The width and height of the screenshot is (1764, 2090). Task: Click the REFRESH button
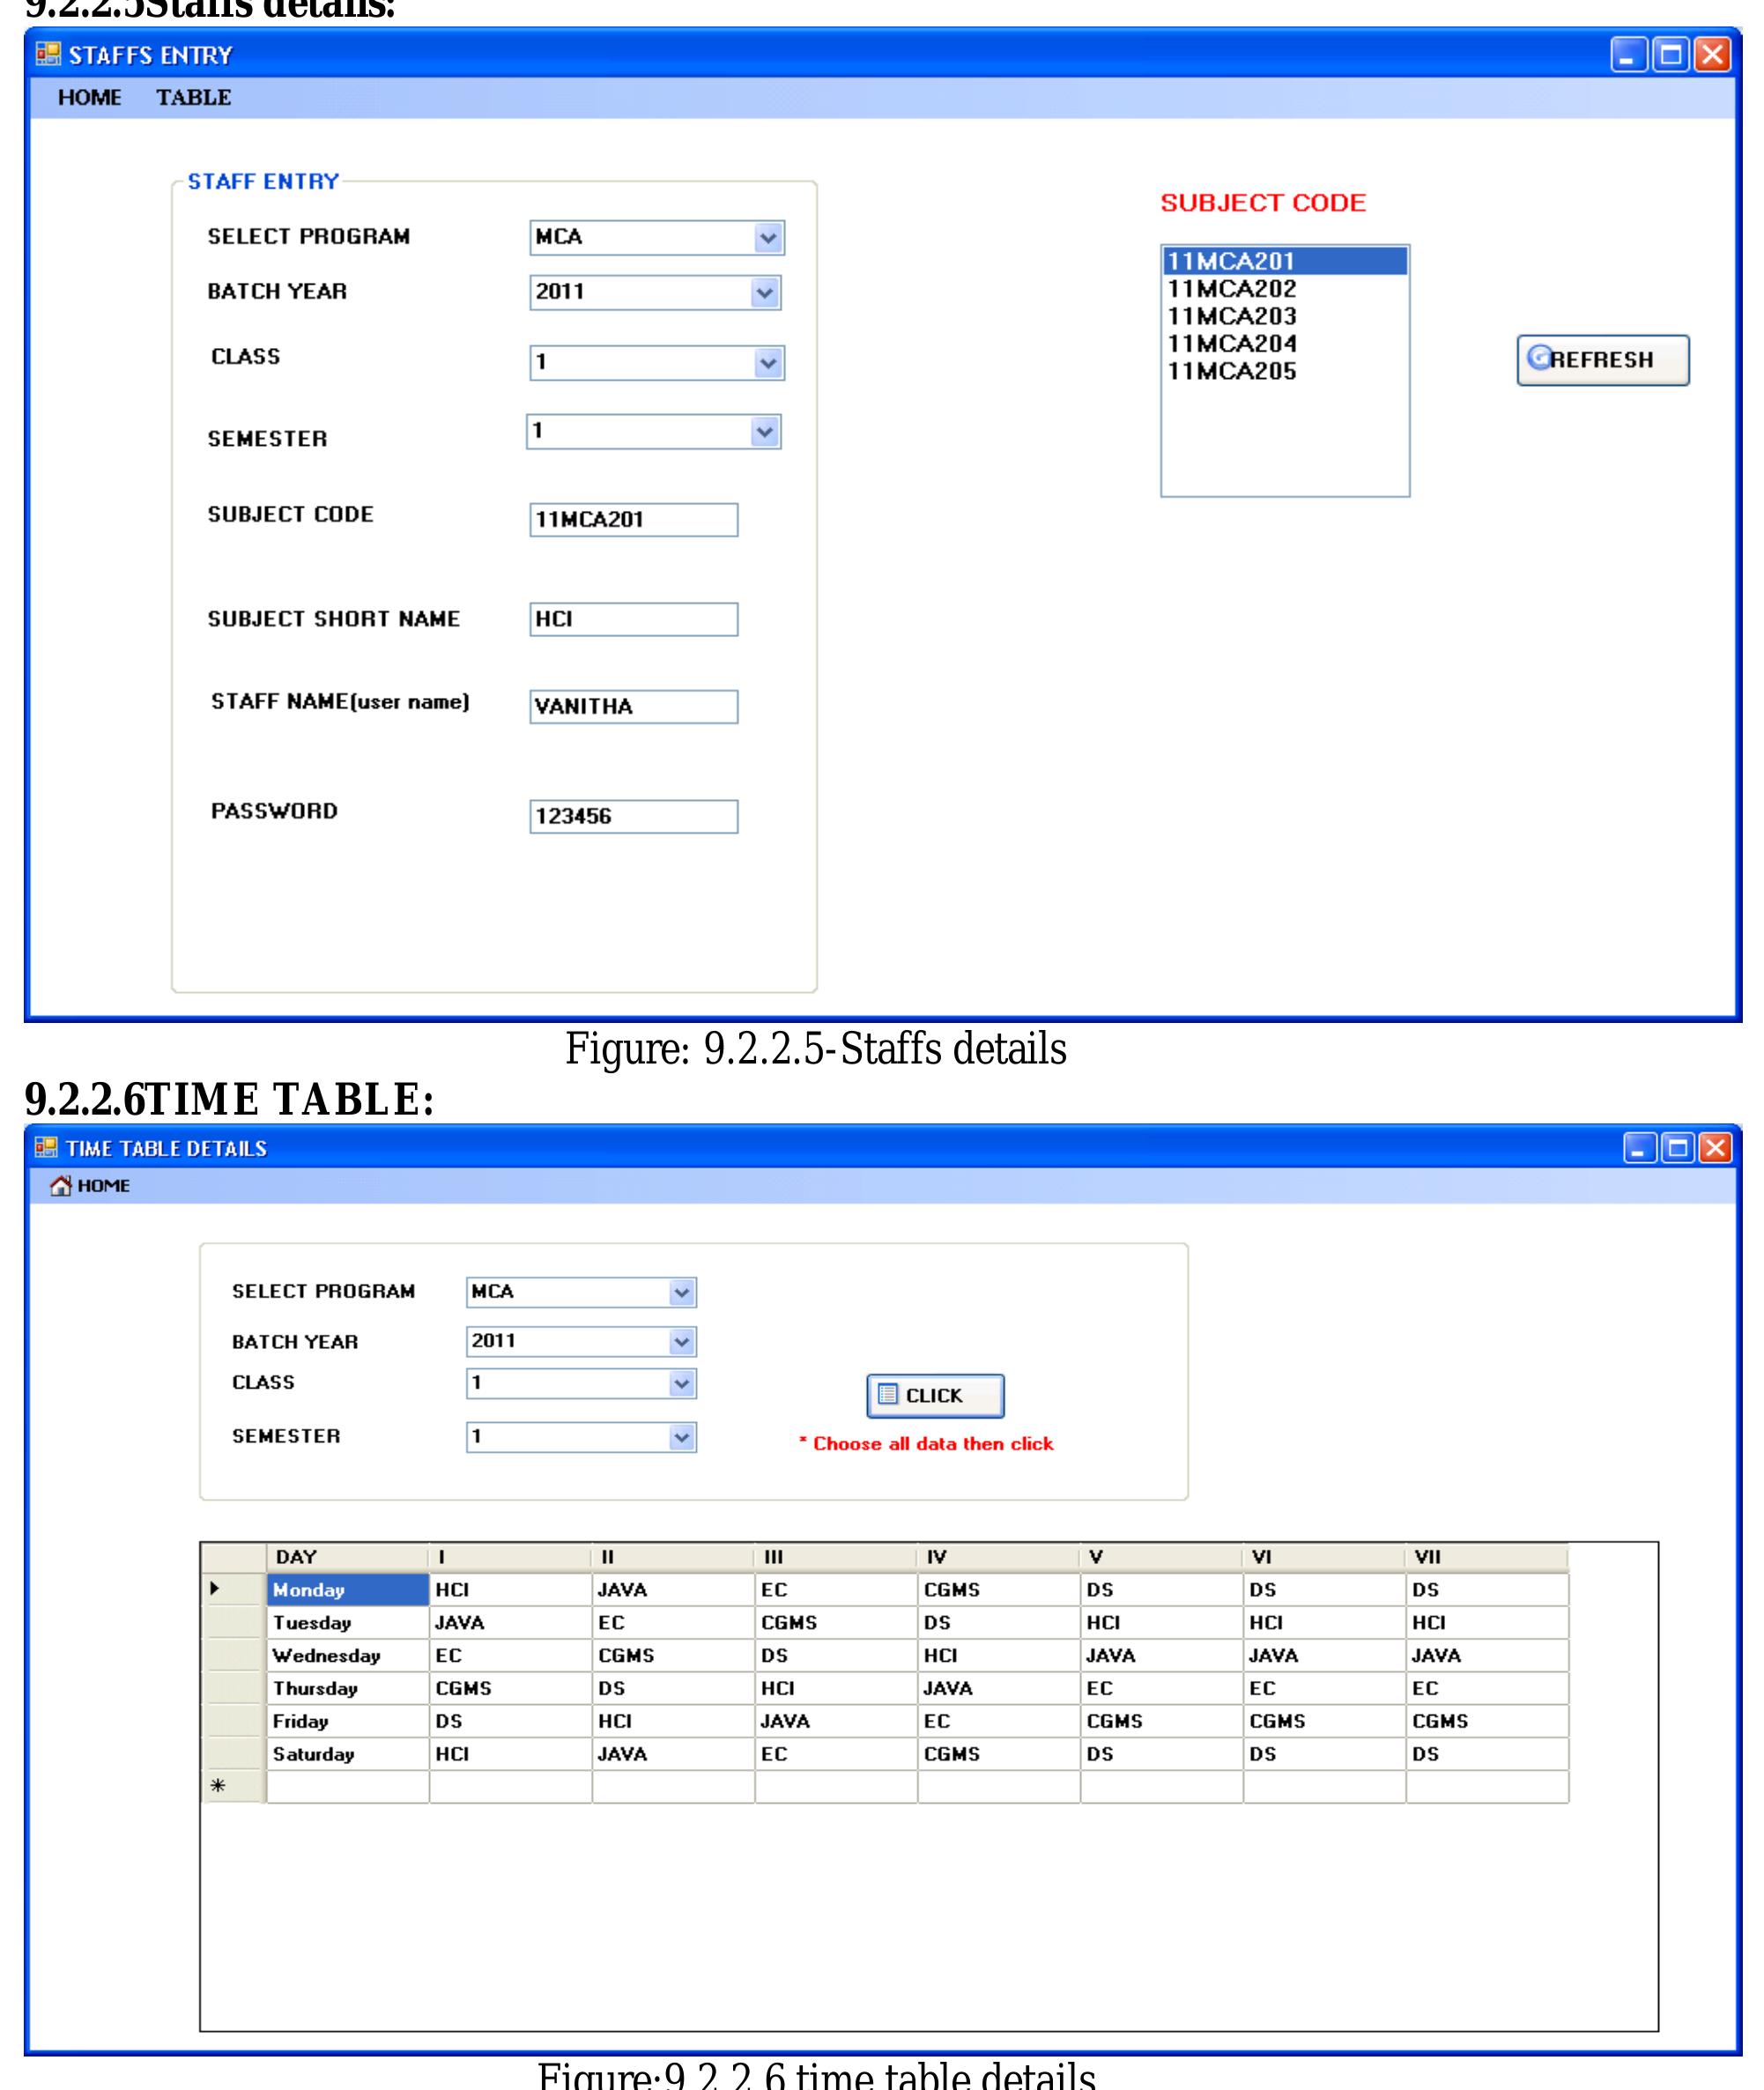[x=1603, y=360]
